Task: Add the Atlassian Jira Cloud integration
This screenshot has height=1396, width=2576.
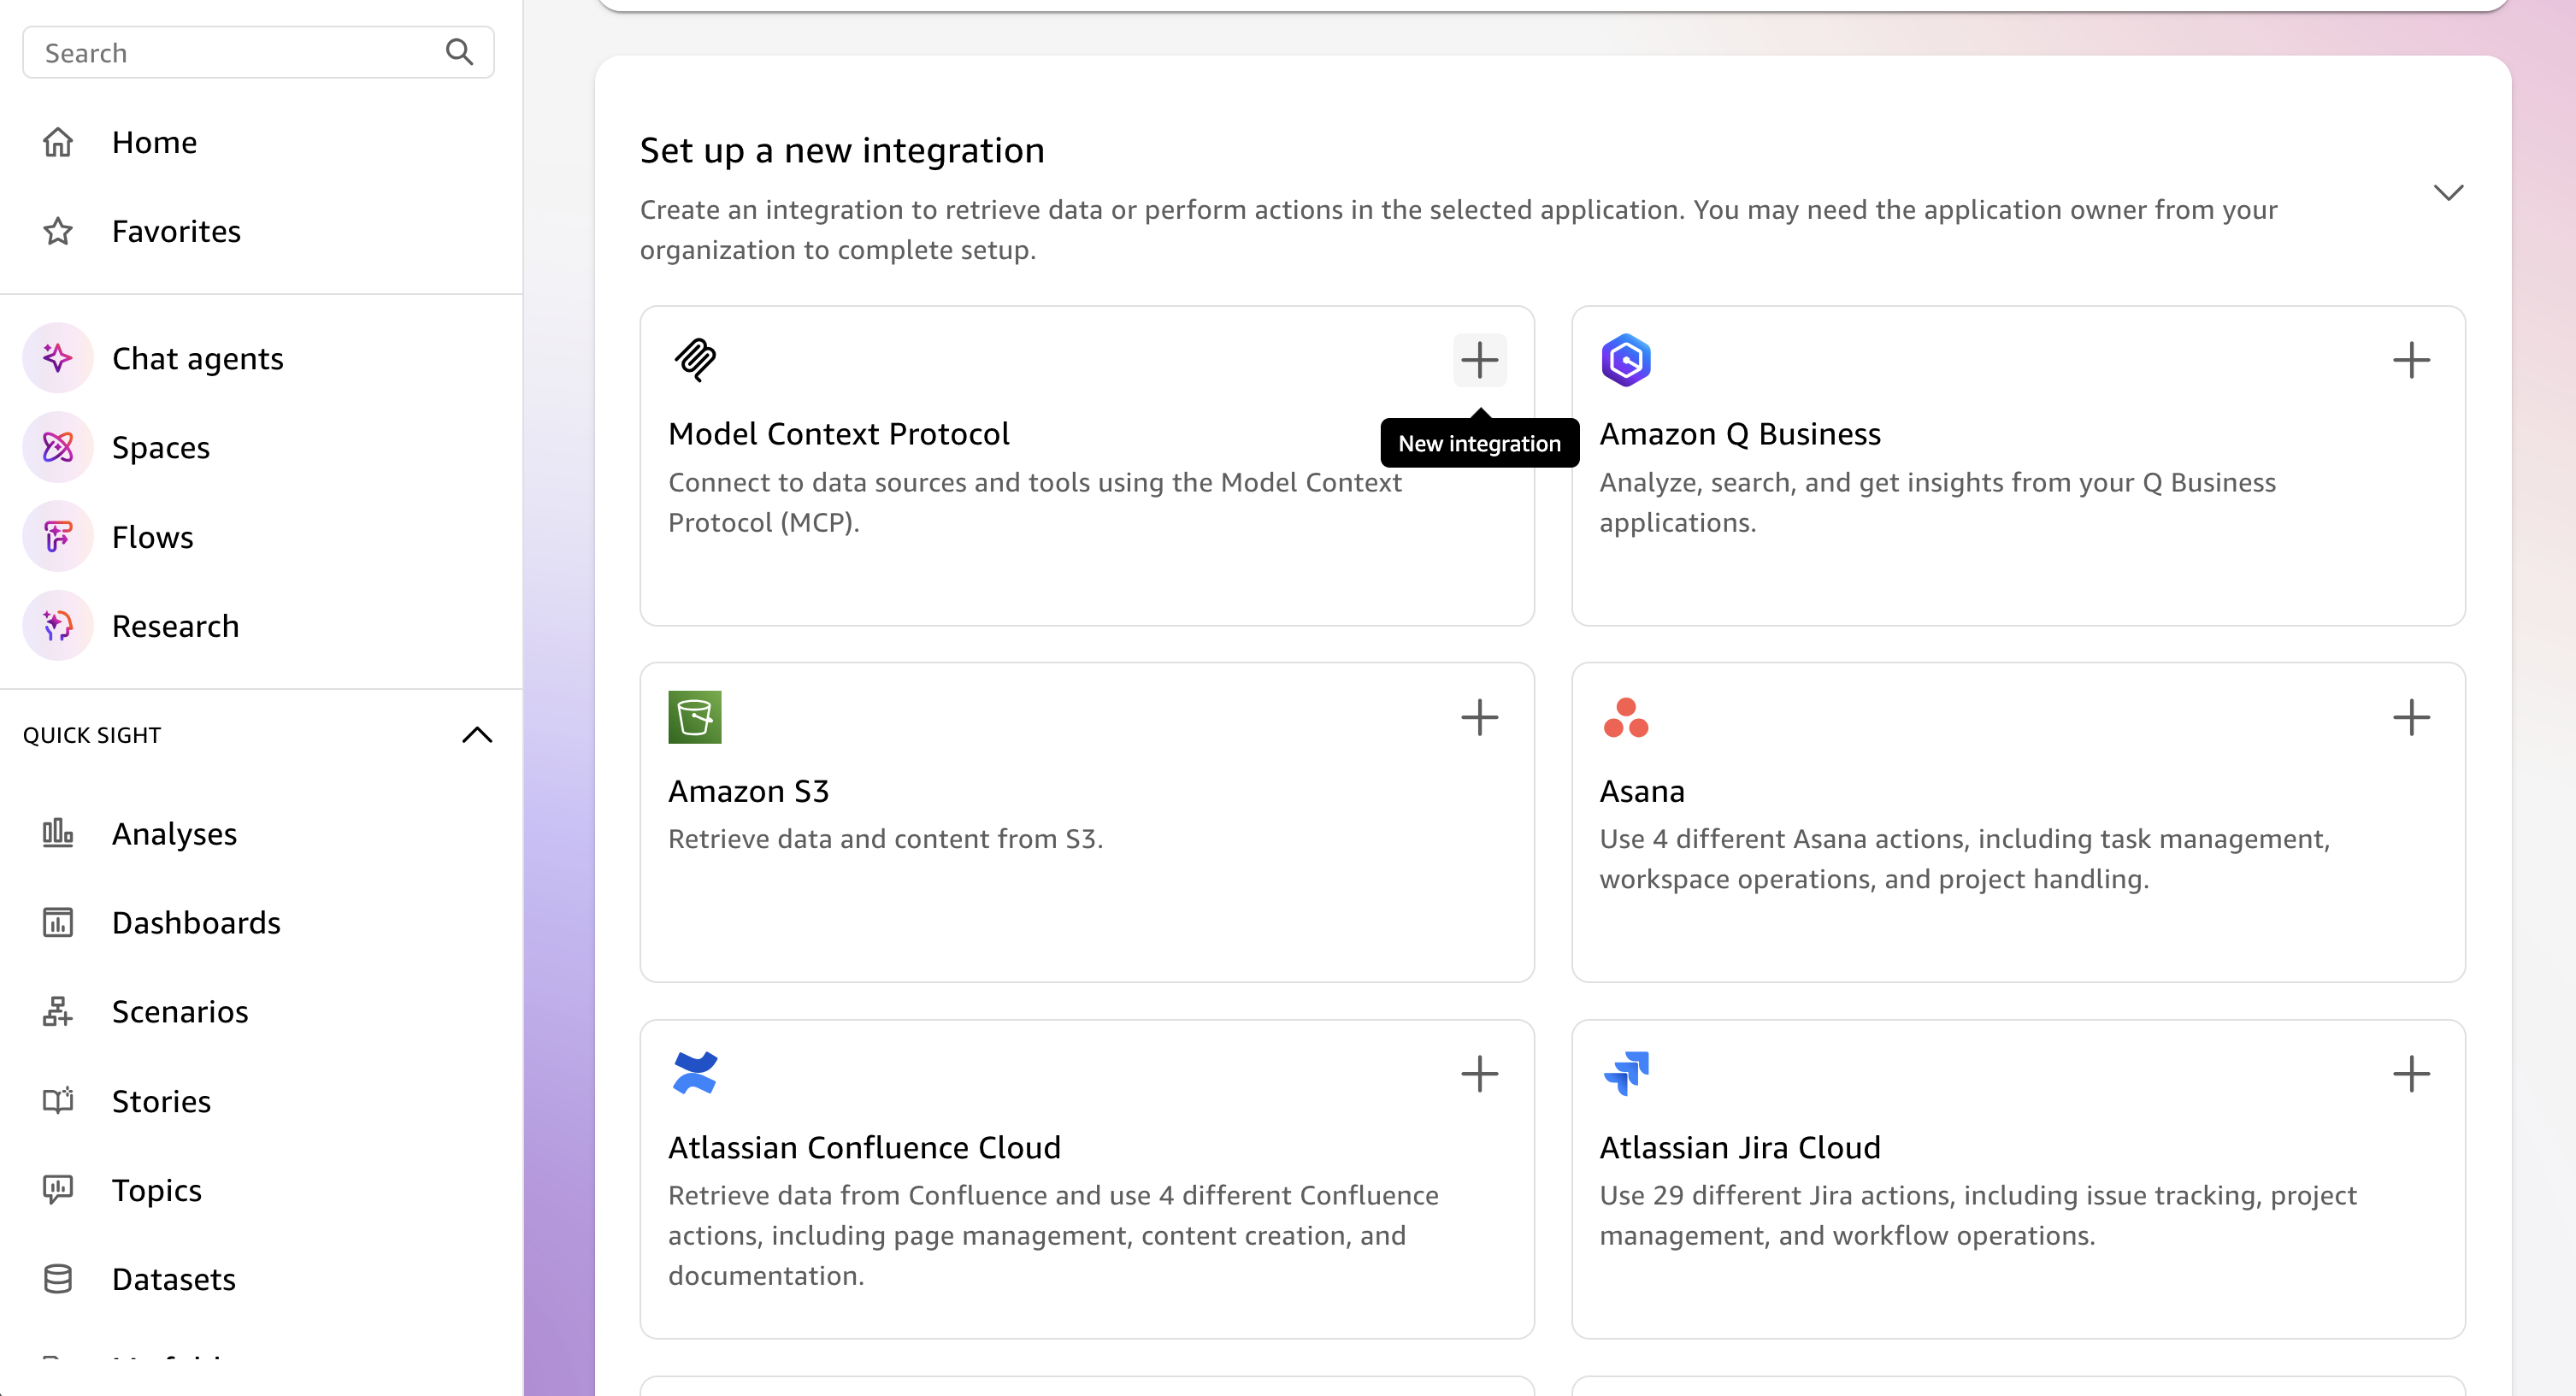Action: click(x=2412, y=1074)
